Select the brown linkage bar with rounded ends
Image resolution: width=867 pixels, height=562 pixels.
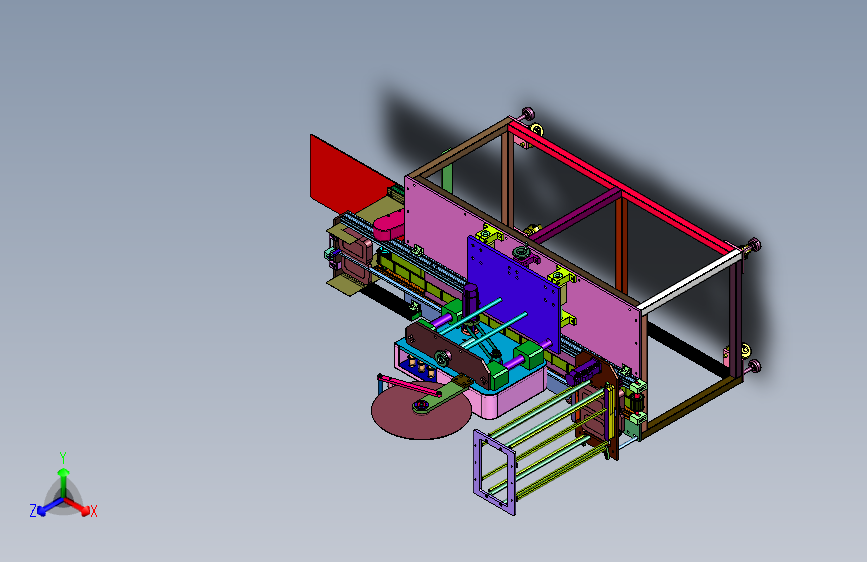click(x=447, y=355)
